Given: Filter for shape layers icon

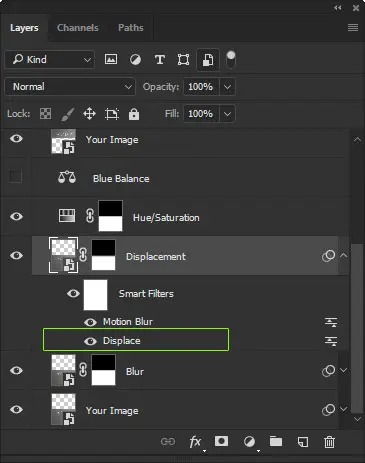Looking at the screenshot, I should tap(183, 60).
